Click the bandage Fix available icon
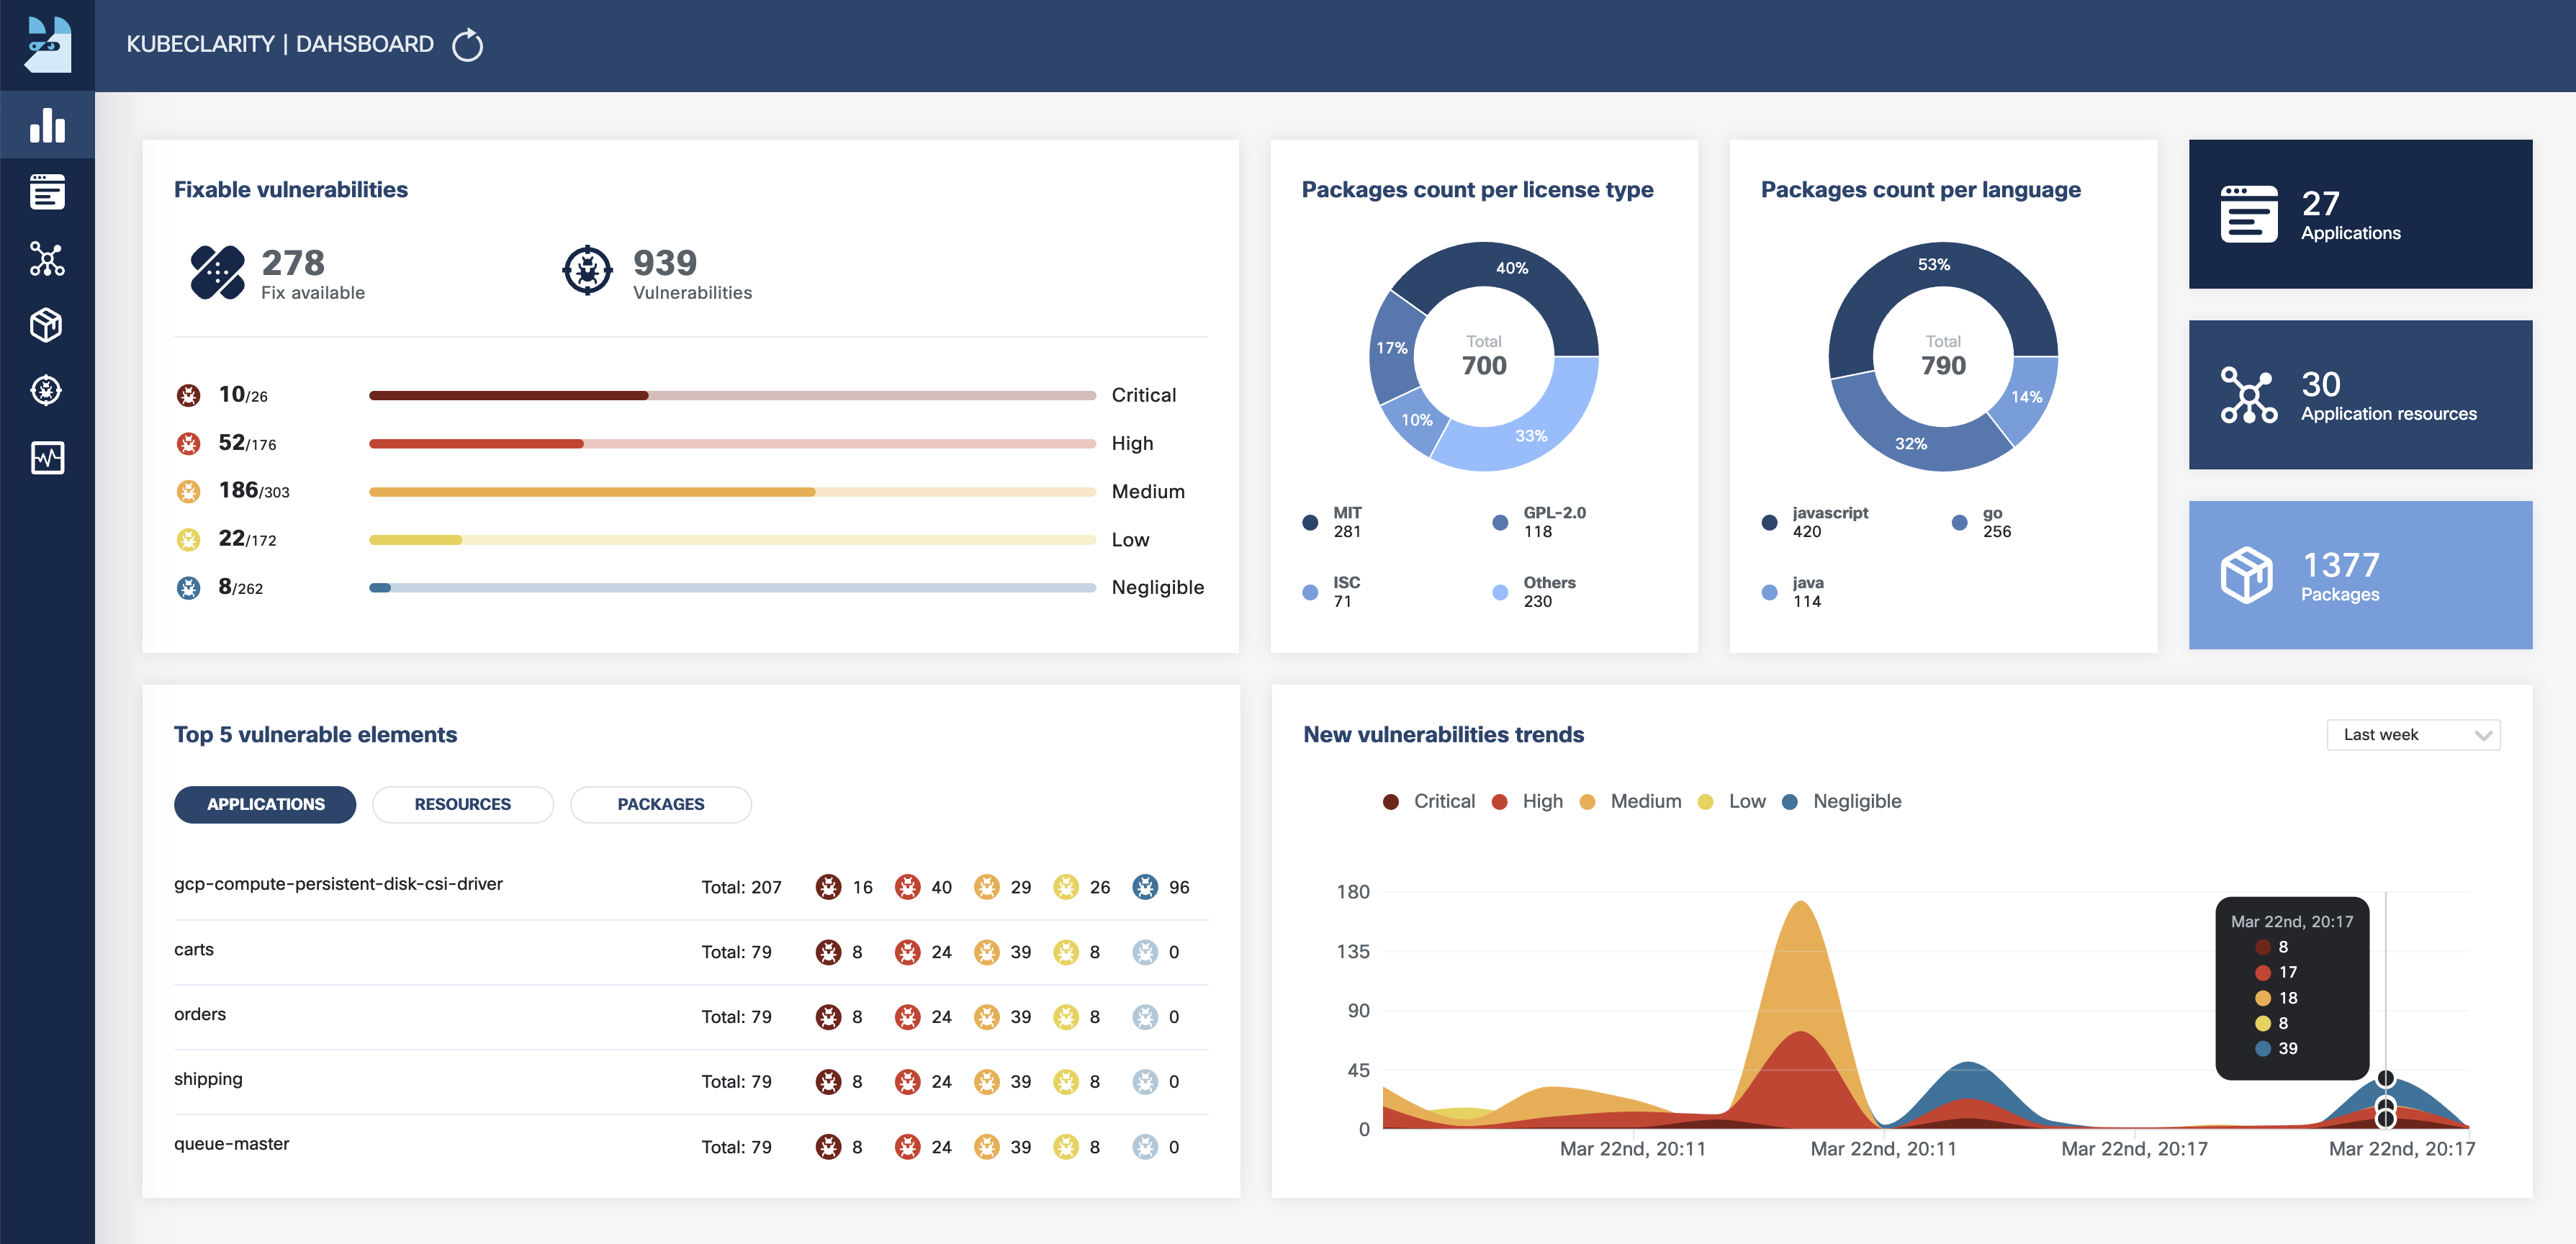 coord(217,272)
